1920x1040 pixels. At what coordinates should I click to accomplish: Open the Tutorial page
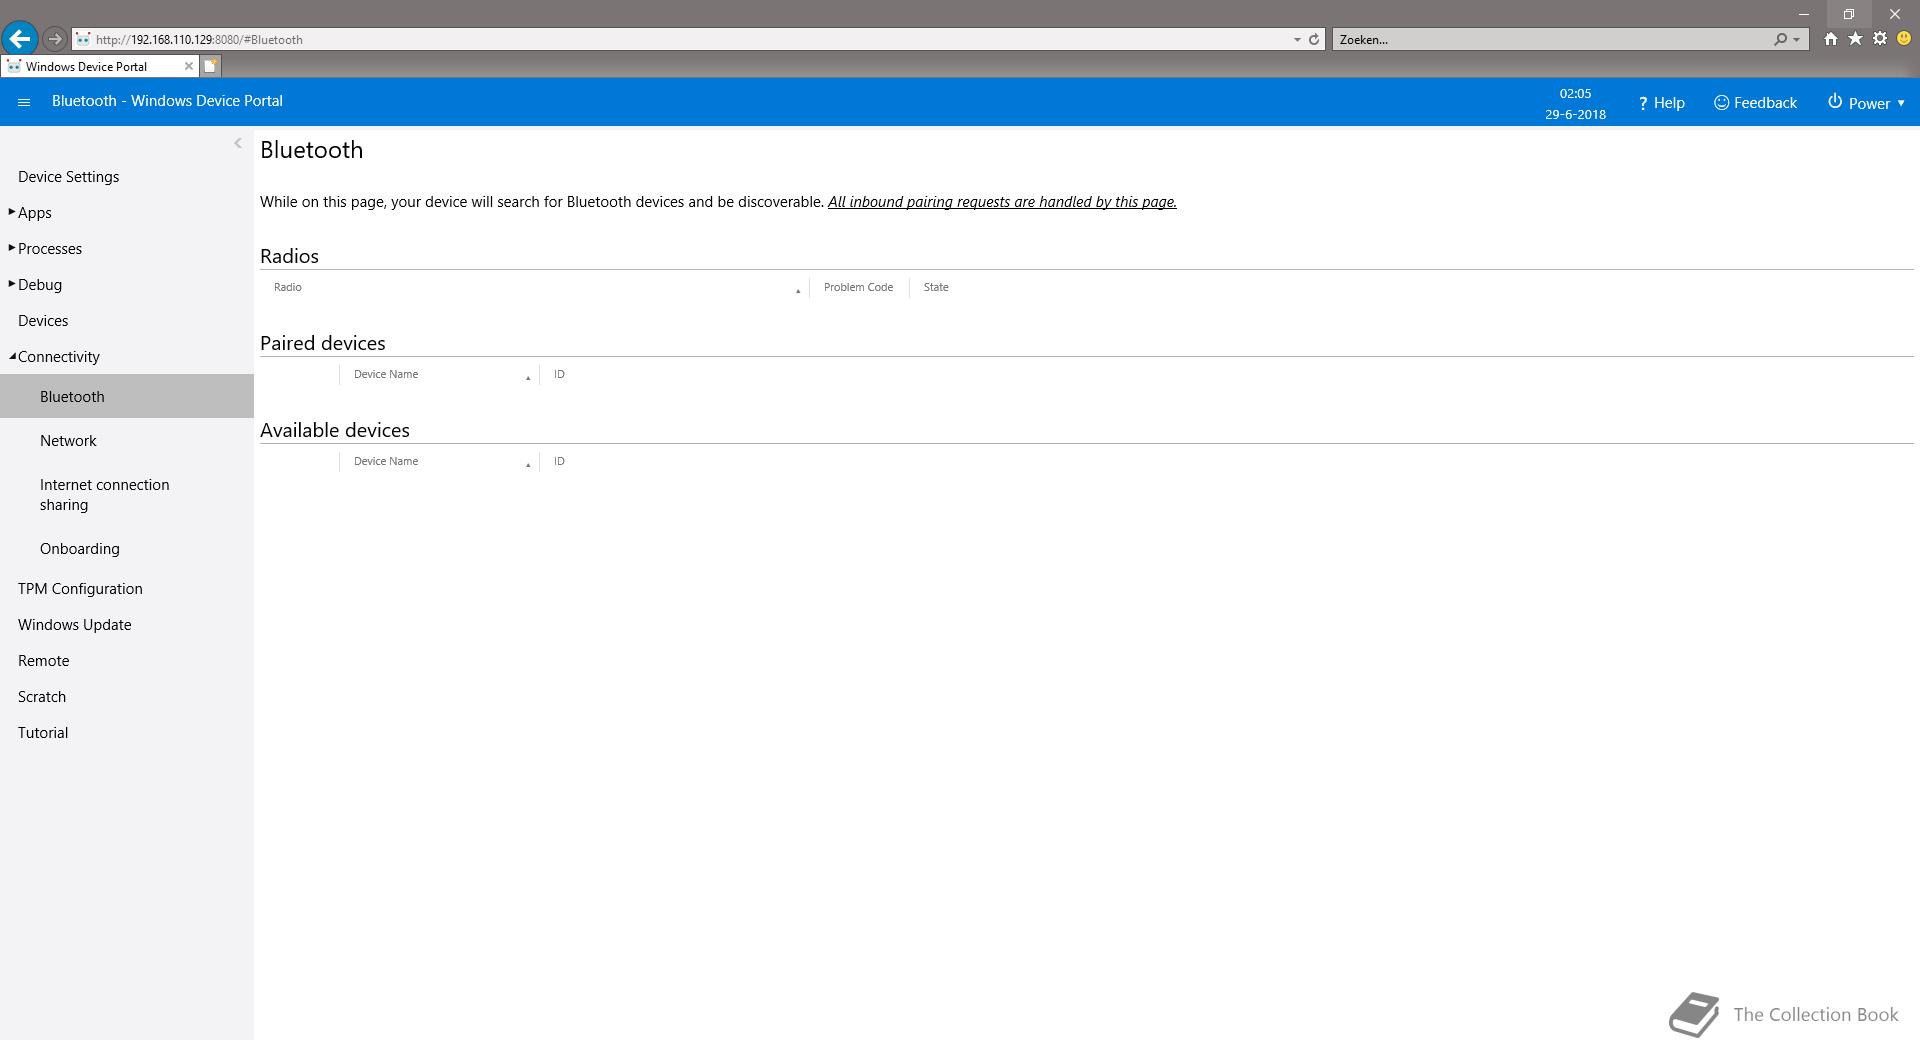(x=43, y=733)
